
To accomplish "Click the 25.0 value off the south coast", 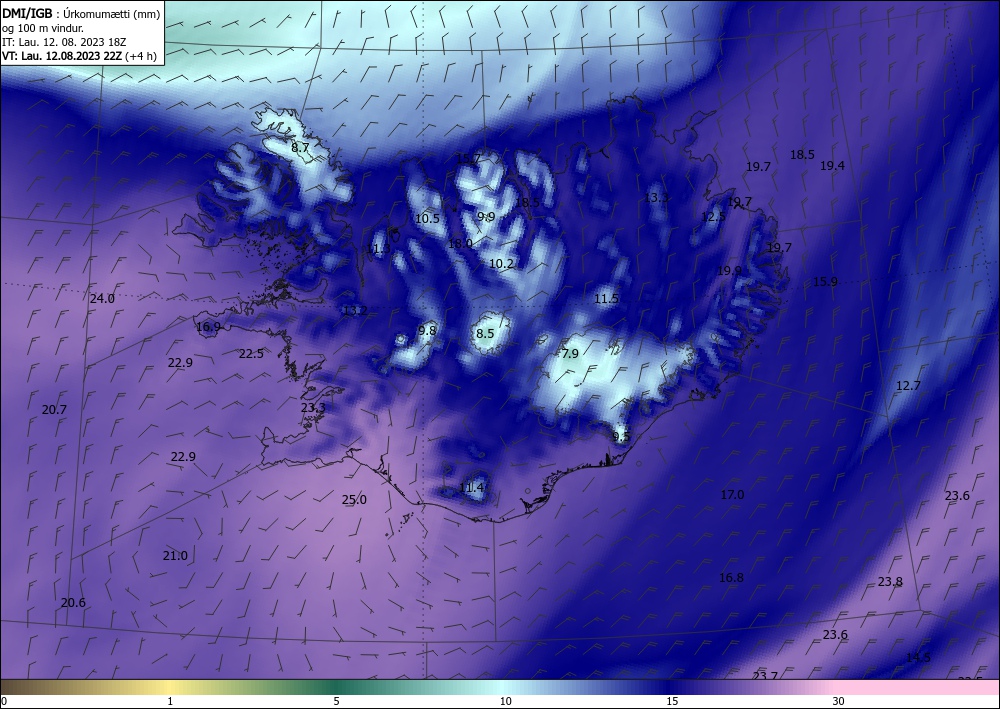I will (354, 500).
